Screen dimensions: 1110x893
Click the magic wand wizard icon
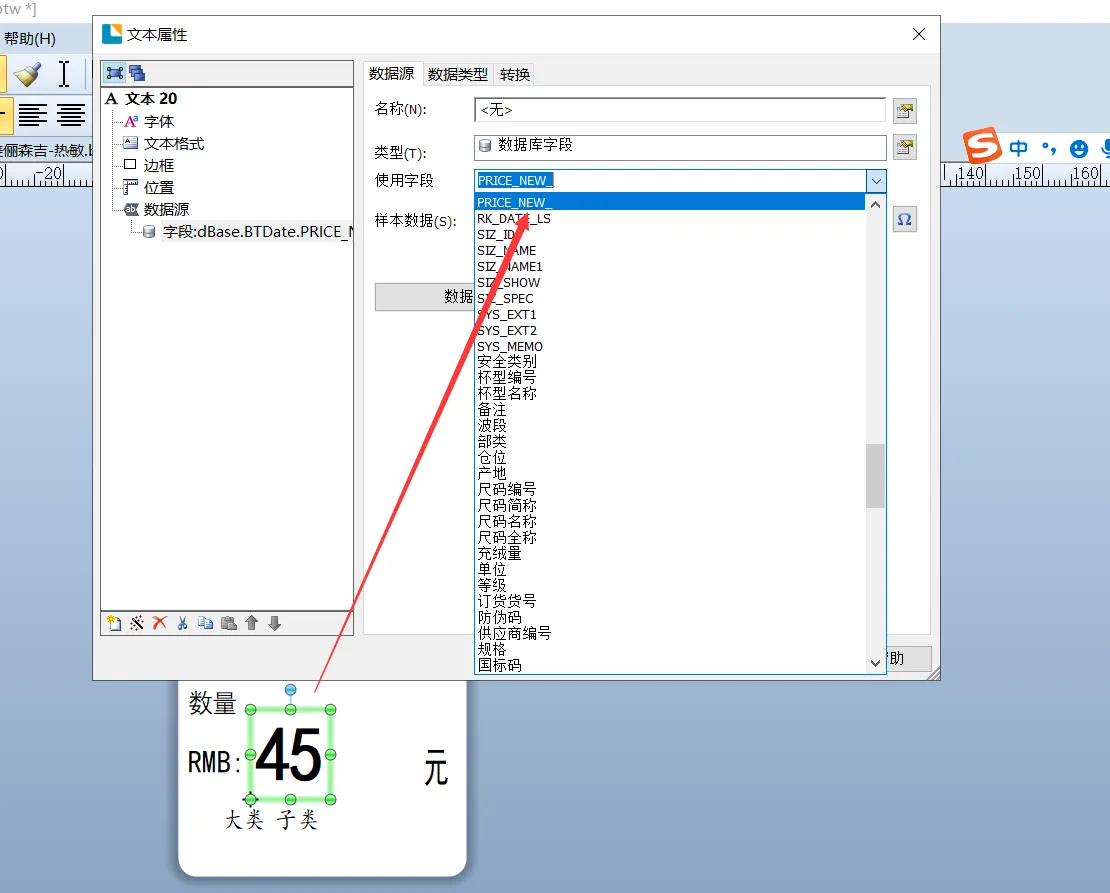137,623
